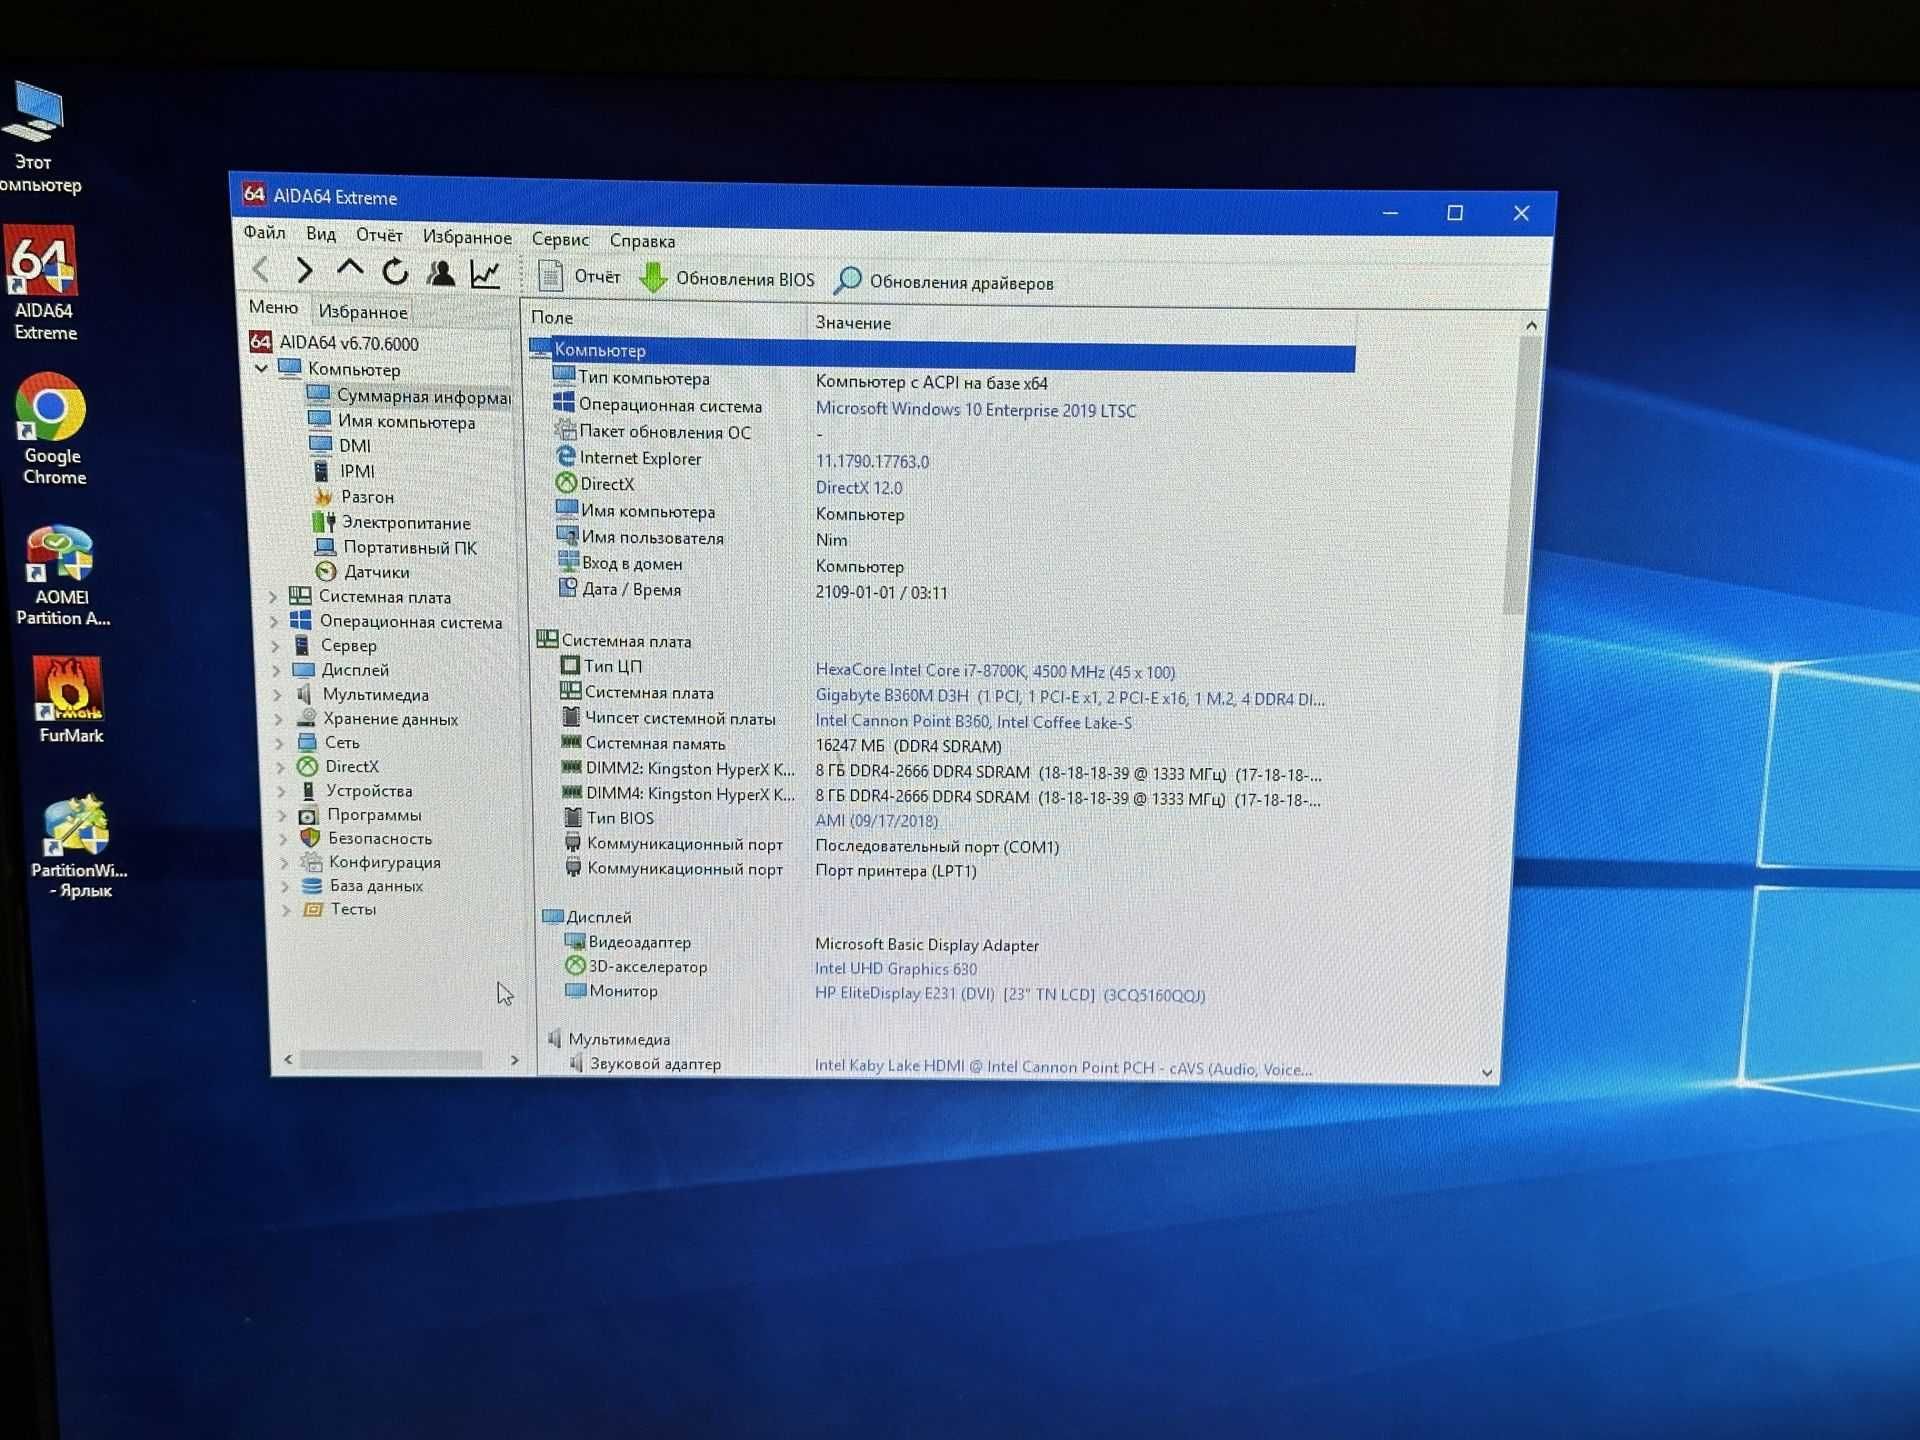Go forward with the right arrow toolbar icon
The height and width of the screenshot is (1440, 1920).
(304, 270)
